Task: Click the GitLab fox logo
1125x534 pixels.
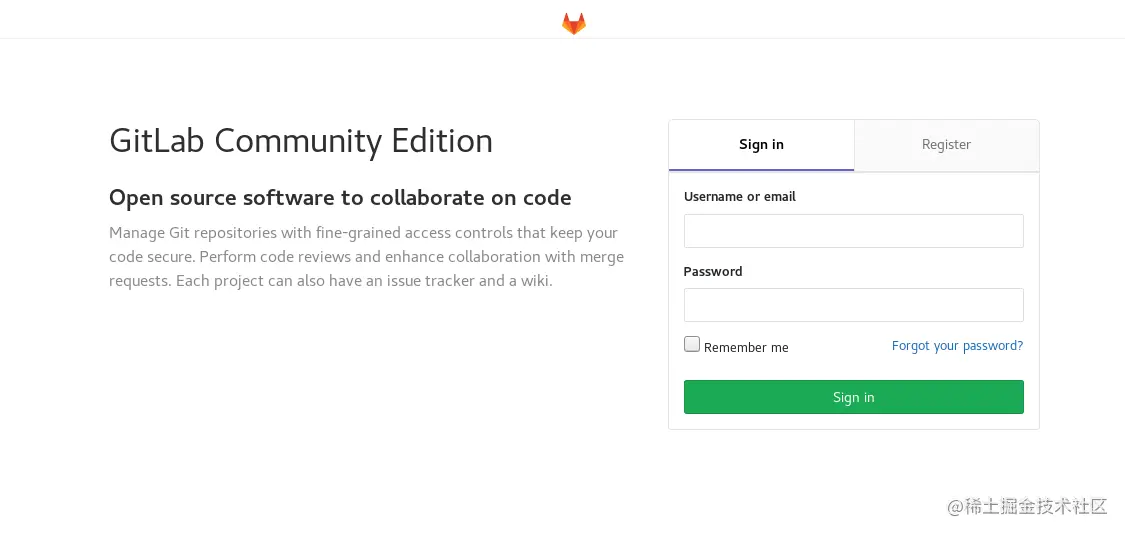Action: point(573,24)
